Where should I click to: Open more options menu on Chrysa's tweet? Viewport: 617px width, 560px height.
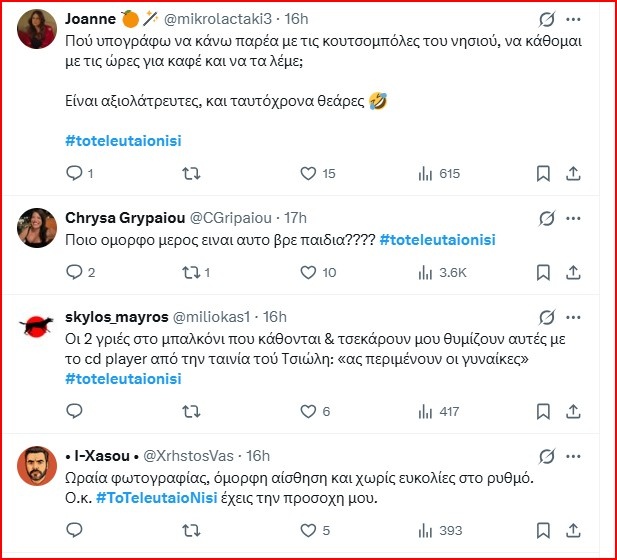point(574,218)
